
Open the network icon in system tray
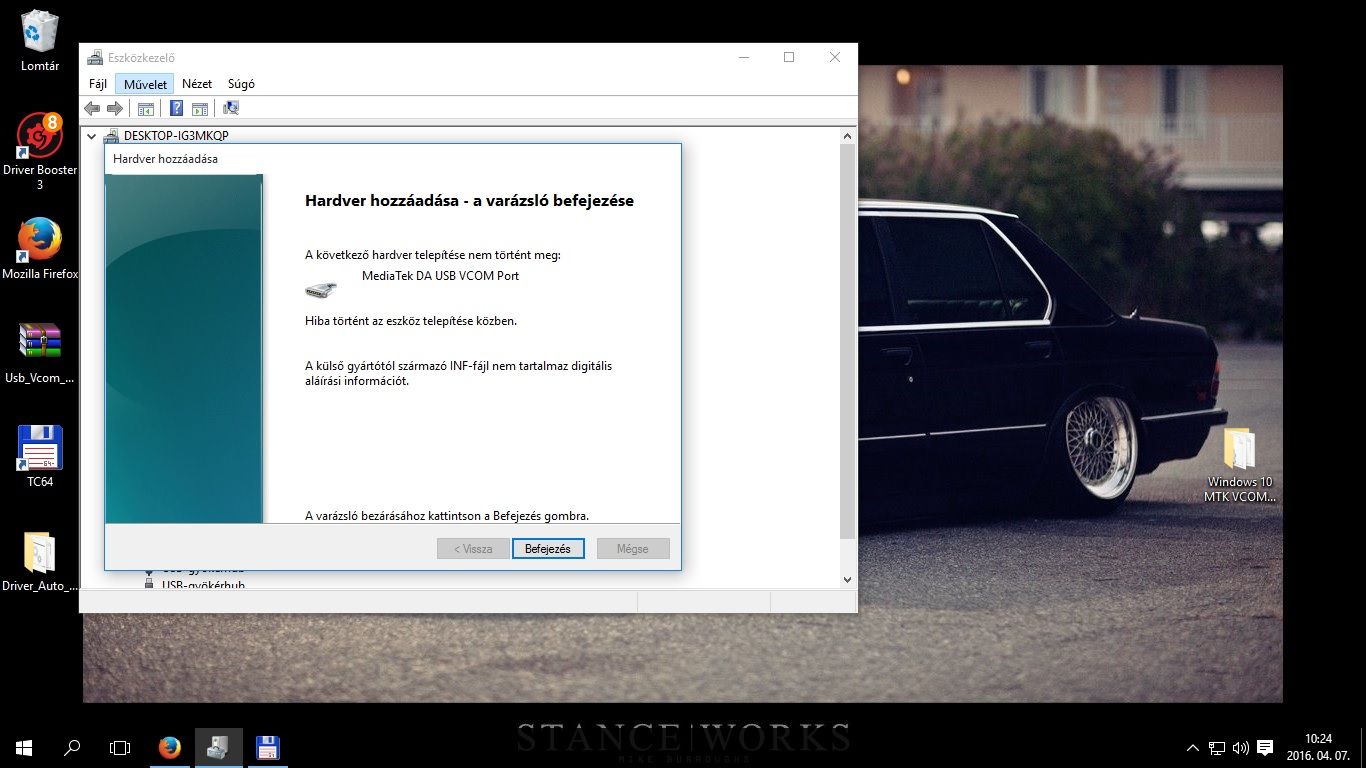click(x=1217, y=747)
